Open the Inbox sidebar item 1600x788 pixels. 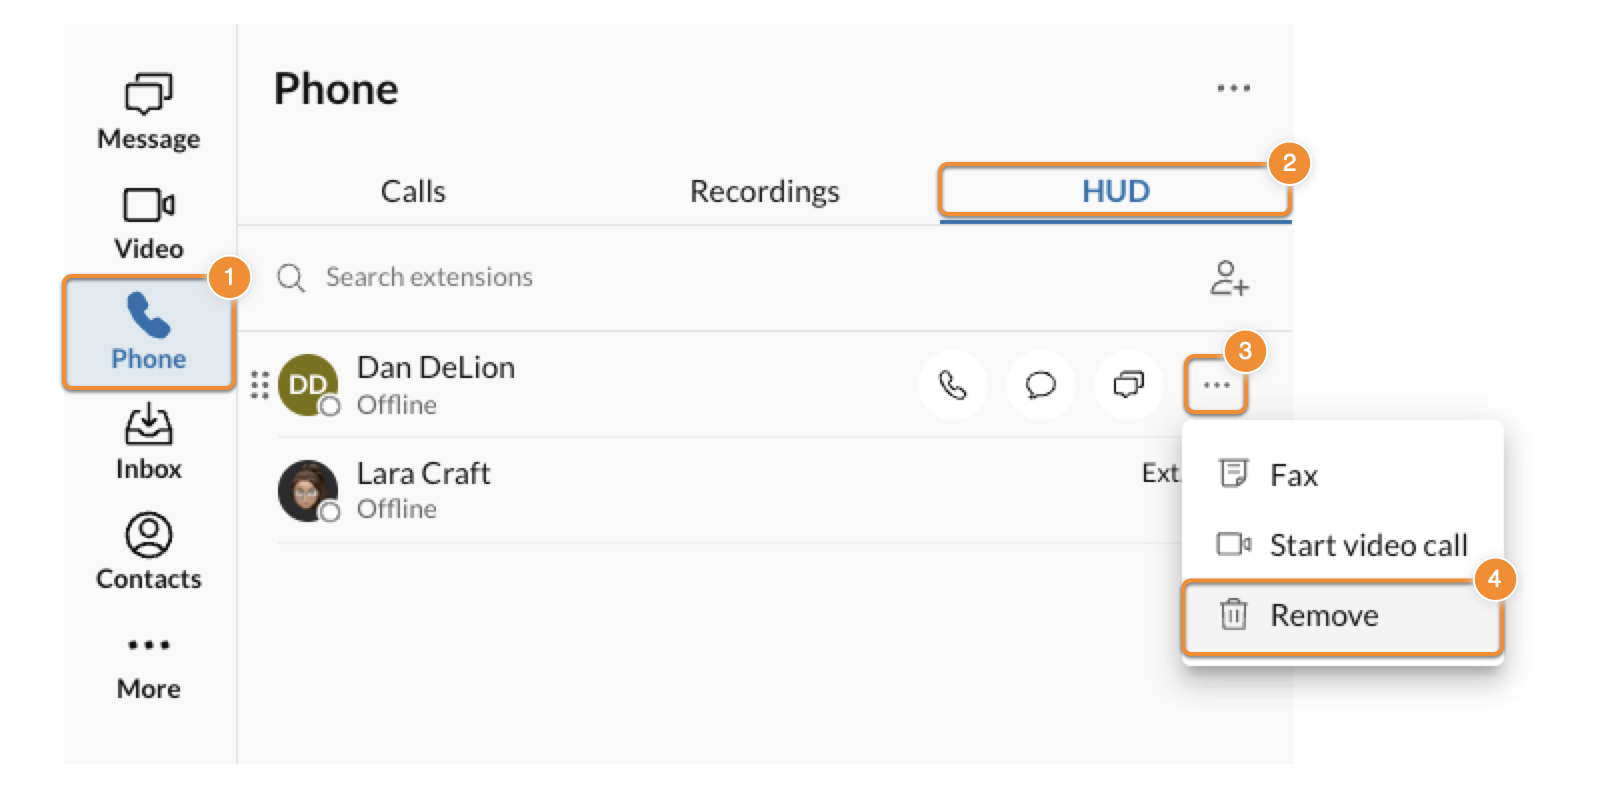tap(148, 442)
